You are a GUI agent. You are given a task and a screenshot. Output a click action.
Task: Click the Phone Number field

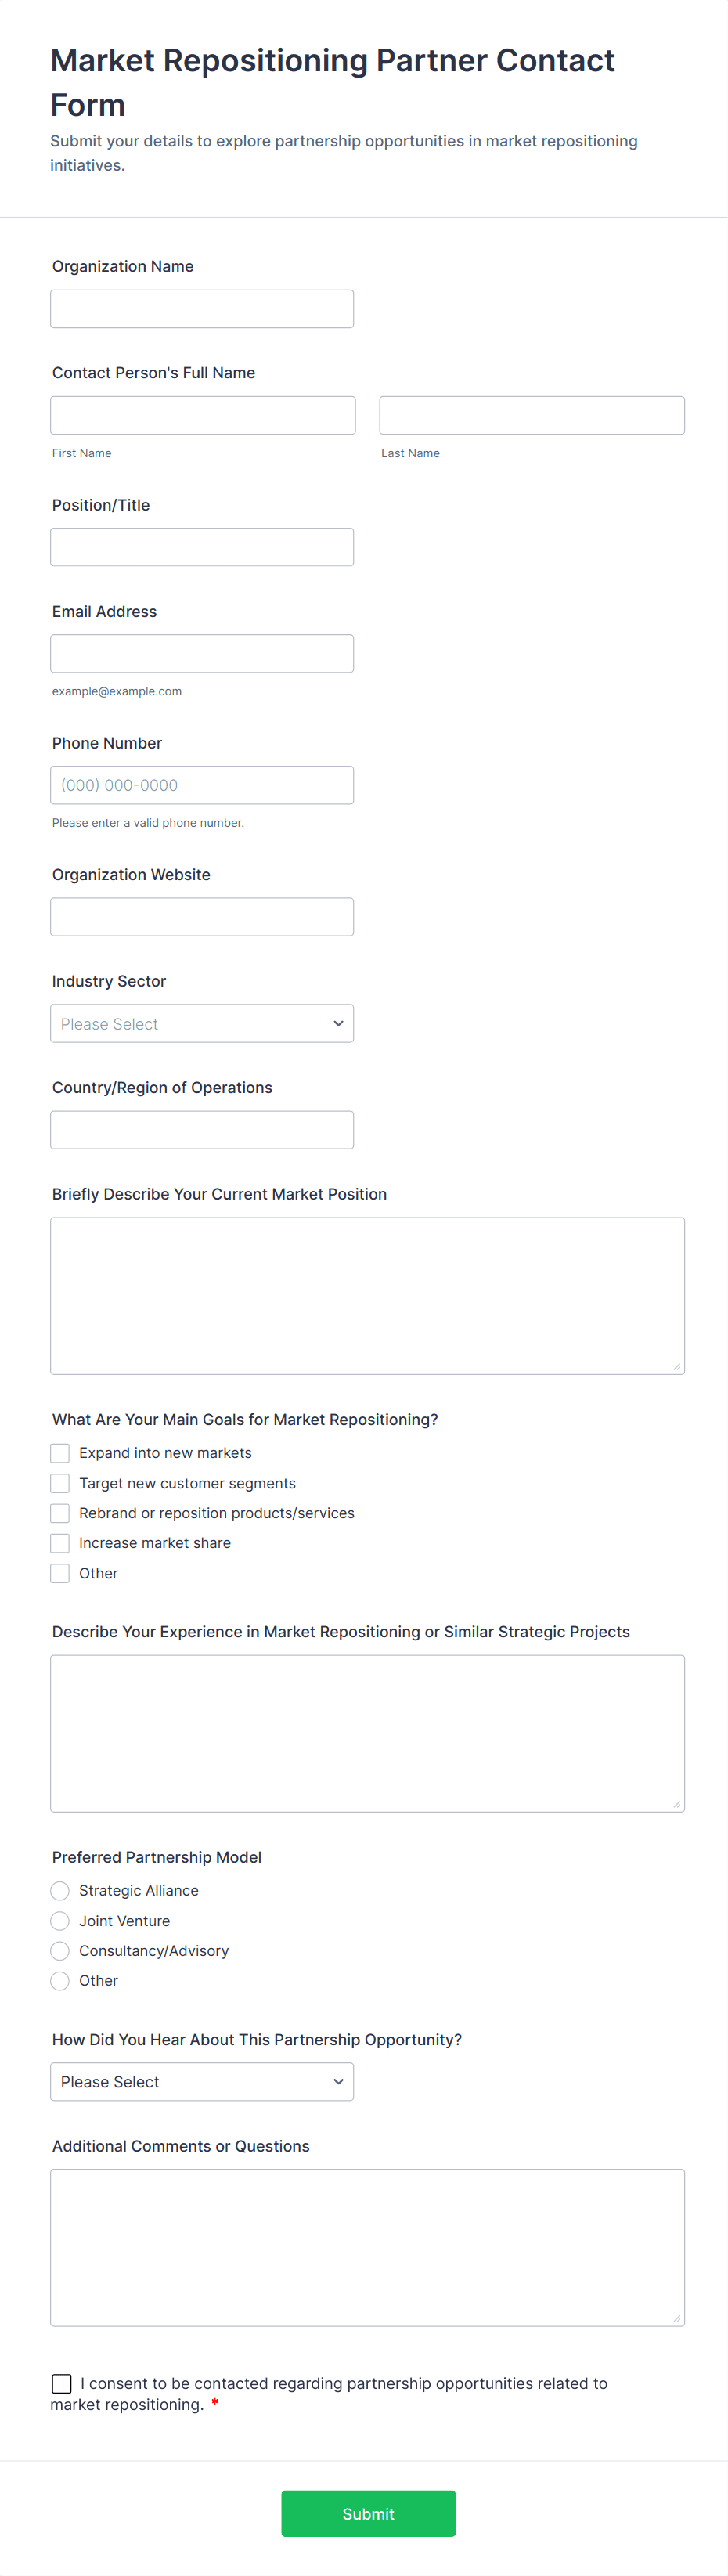(201, 784)
